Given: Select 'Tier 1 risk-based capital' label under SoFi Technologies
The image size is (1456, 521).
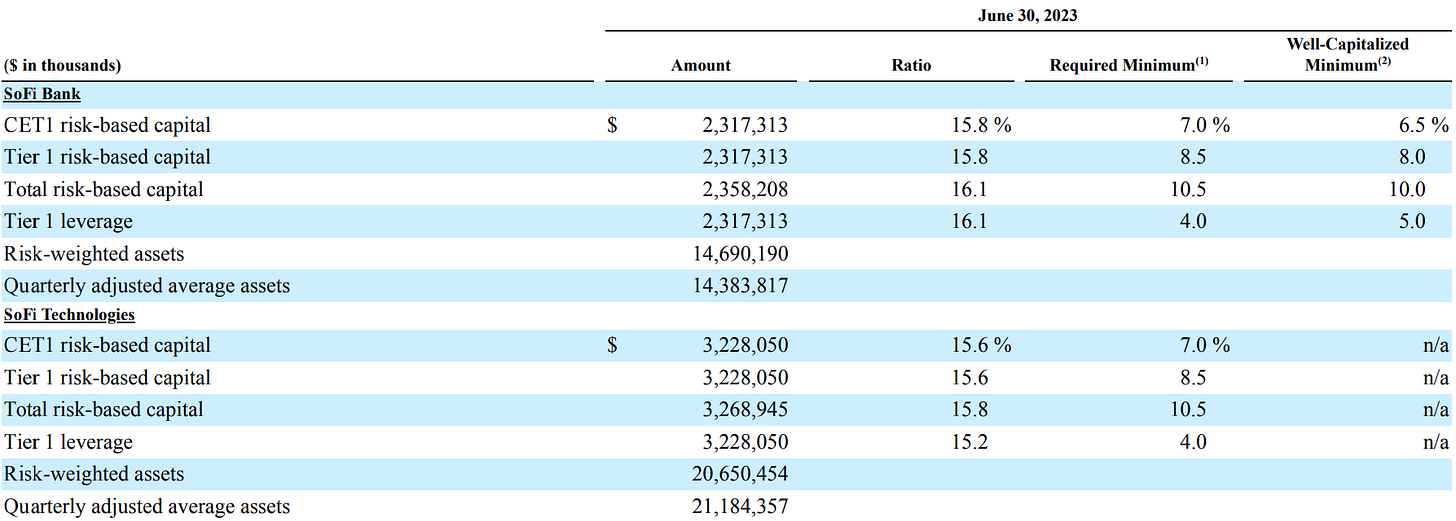Looking at the screenshot, I should point(108,377).
